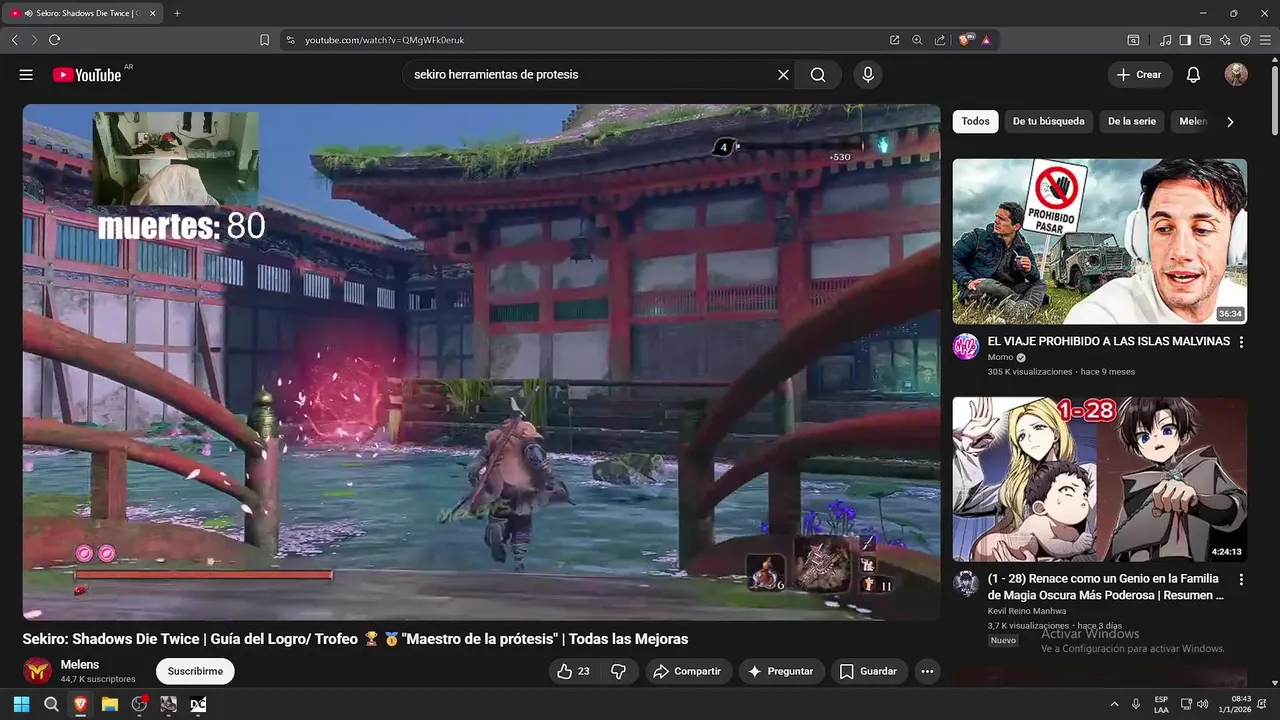Screen dimensions: 1280x720
Task: Open Brave Rewards triangle icon
Action: point(986,40)
